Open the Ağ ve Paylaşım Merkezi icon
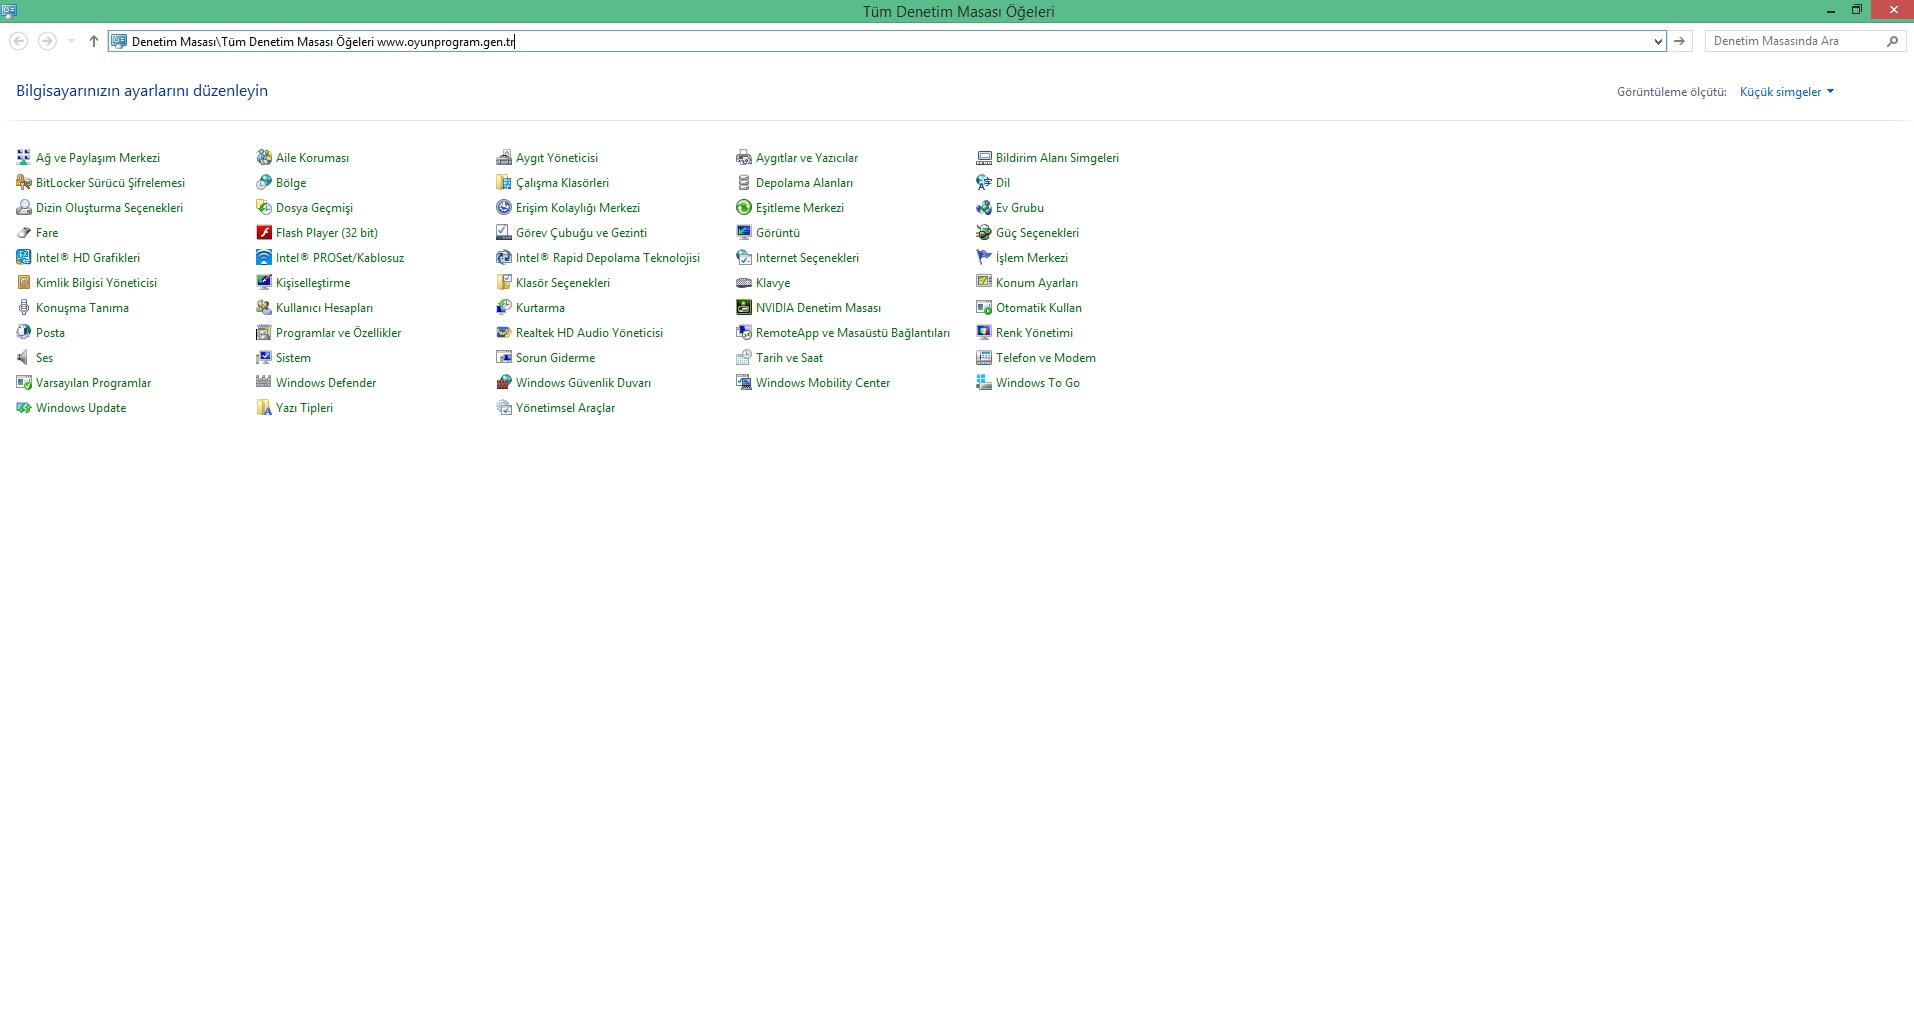The height and width of the screenshot is (1035, 1914). click(x=24, y=157)
